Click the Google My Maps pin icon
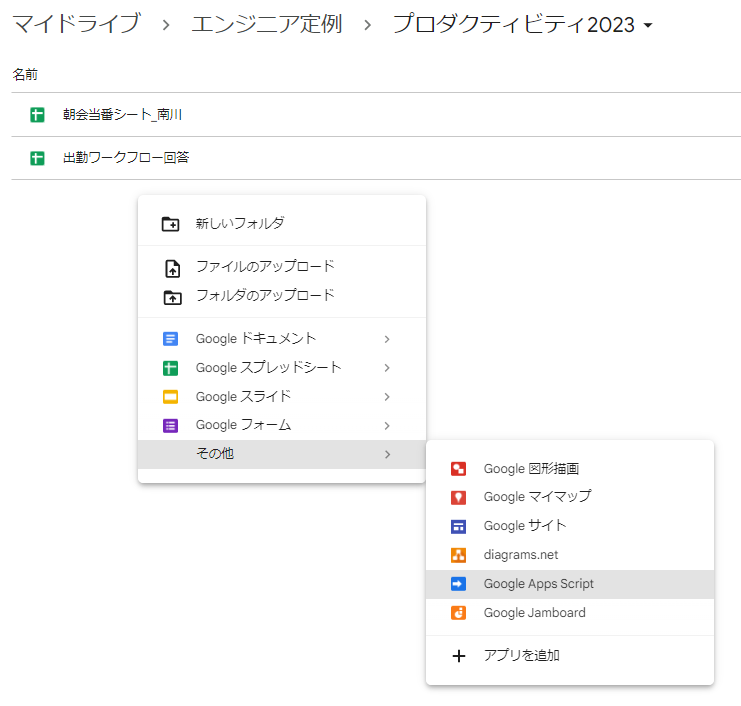Viewport: 741px width, 706px height. (458, 497)
